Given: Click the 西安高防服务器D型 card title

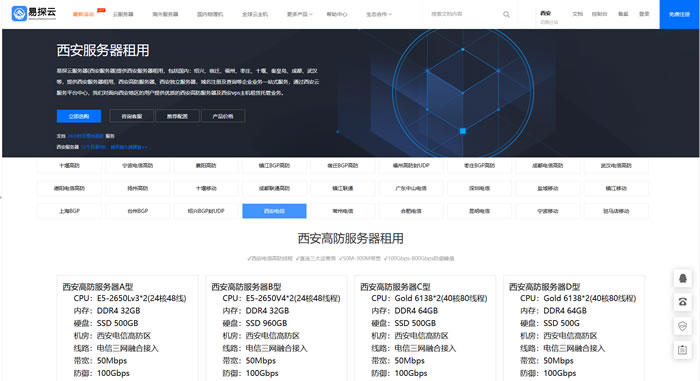Looking at the screenshot, I should pos(545,287).
